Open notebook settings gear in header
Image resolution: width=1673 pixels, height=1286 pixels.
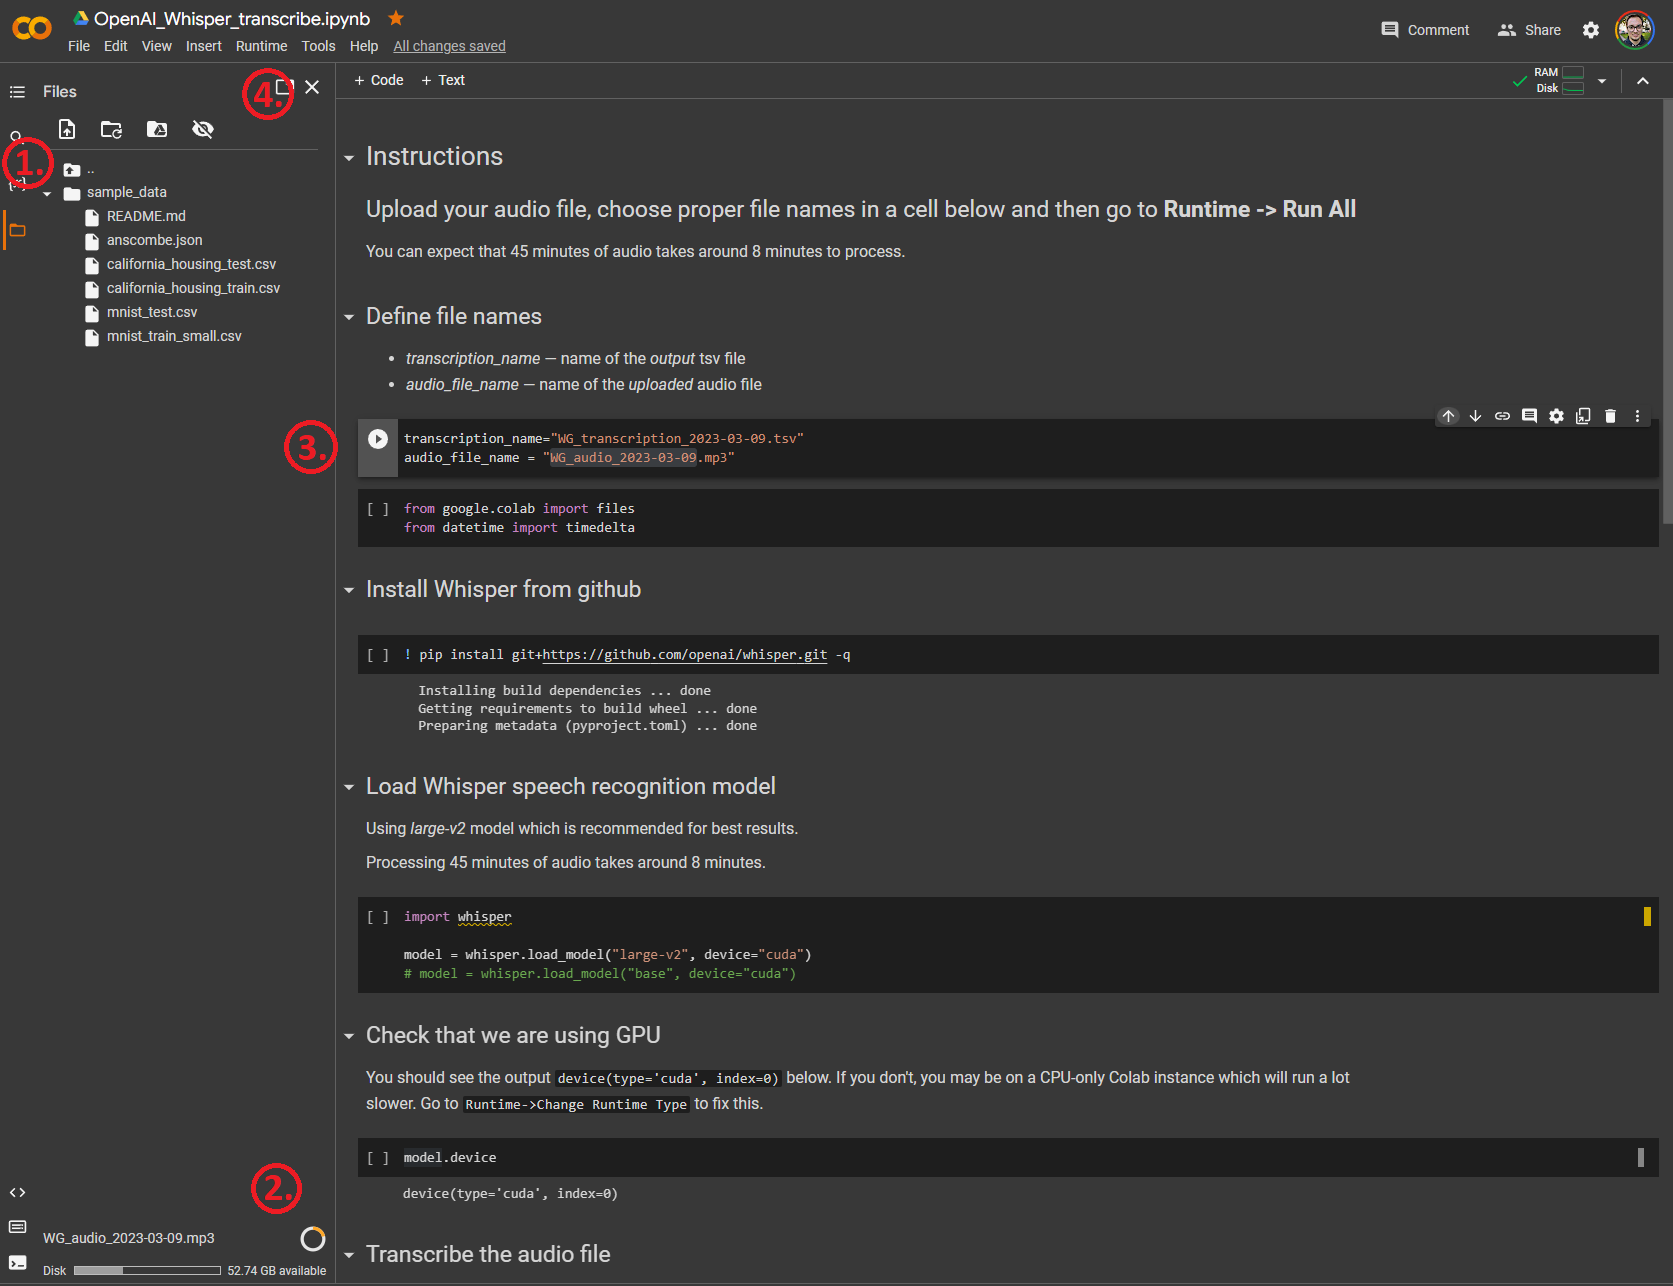pos(1591,30)
